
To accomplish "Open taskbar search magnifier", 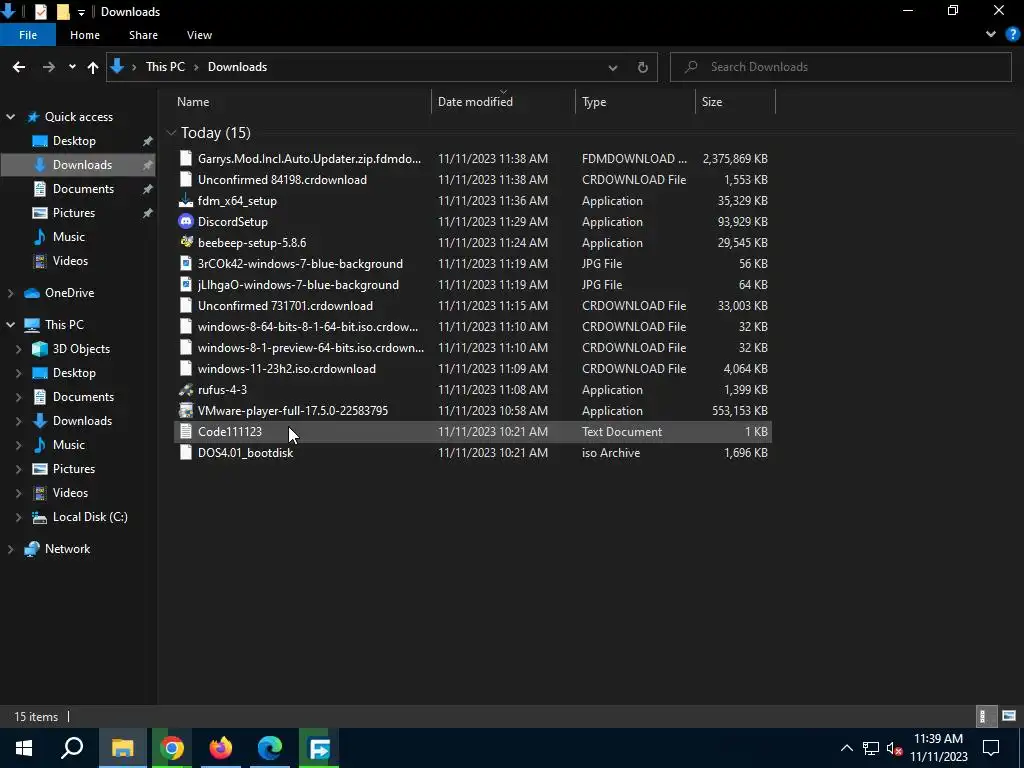I will (72, 748).
